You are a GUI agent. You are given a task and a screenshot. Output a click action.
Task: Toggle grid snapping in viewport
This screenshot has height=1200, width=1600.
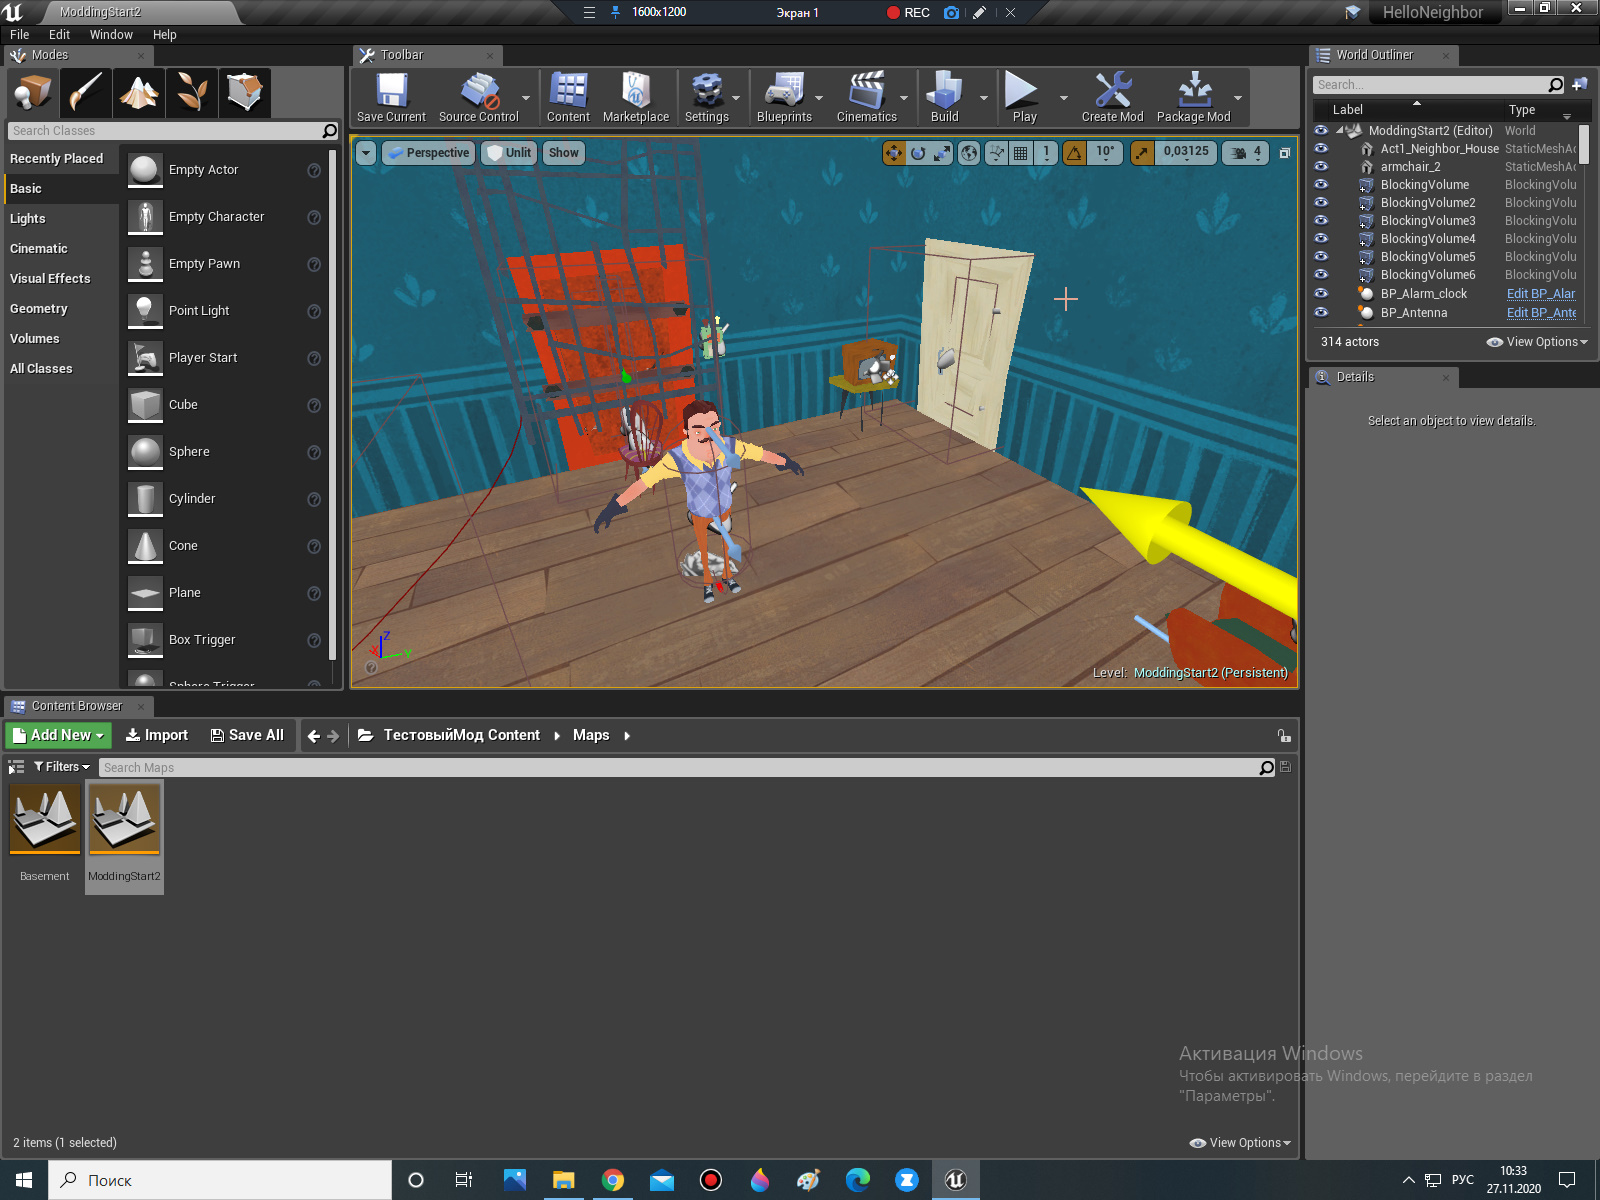click(x=1020, y=153)
